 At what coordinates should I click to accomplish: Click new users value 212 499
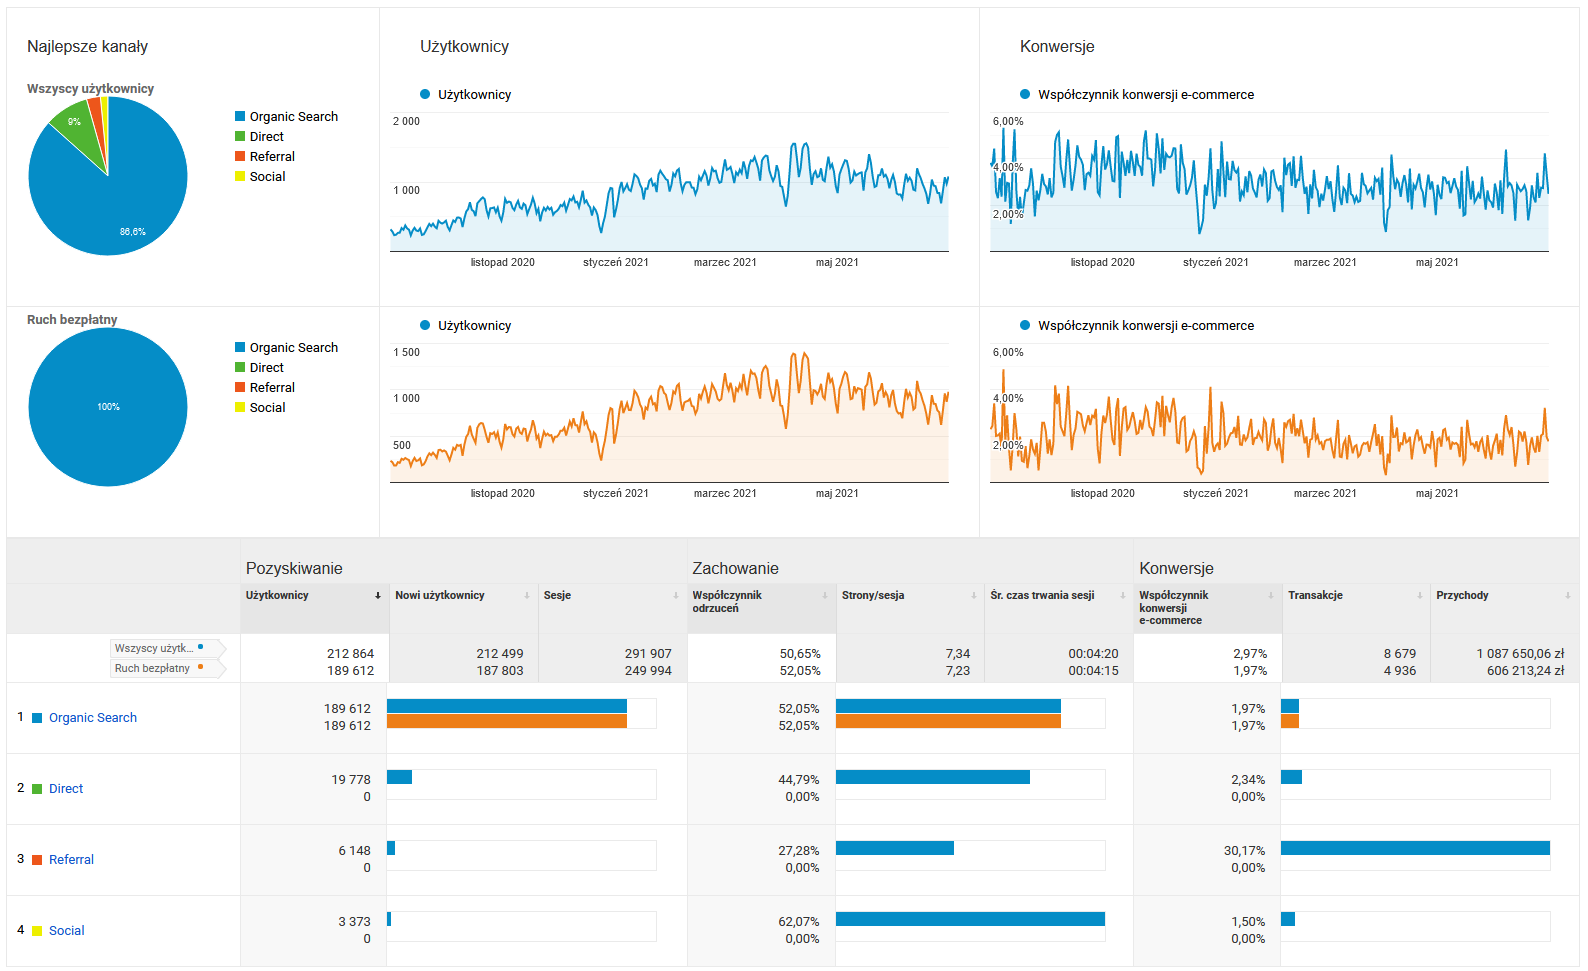(x=500, y=654)
